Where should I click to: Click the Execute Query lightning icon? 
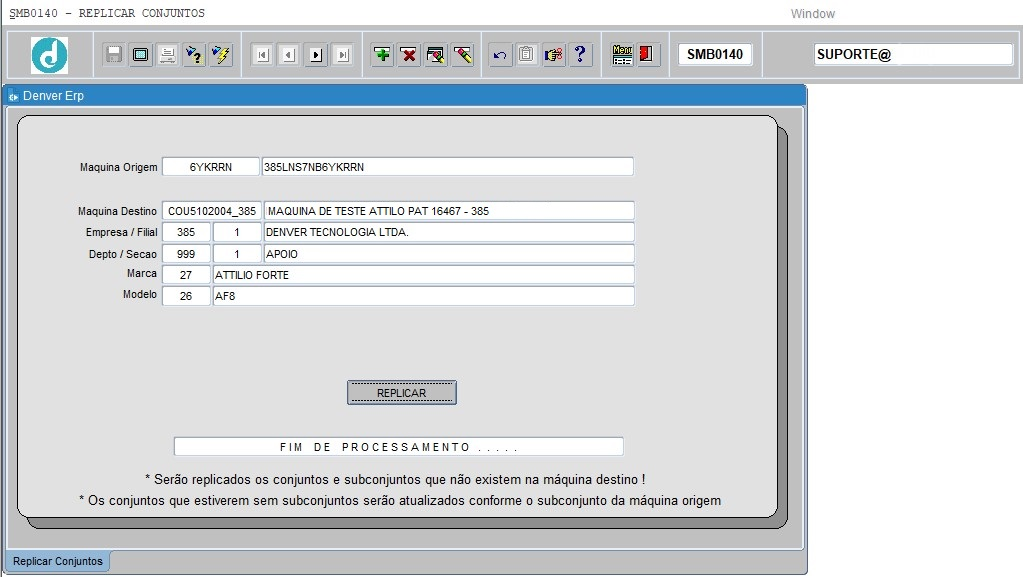pyautogui.click(x=221, y=55)
